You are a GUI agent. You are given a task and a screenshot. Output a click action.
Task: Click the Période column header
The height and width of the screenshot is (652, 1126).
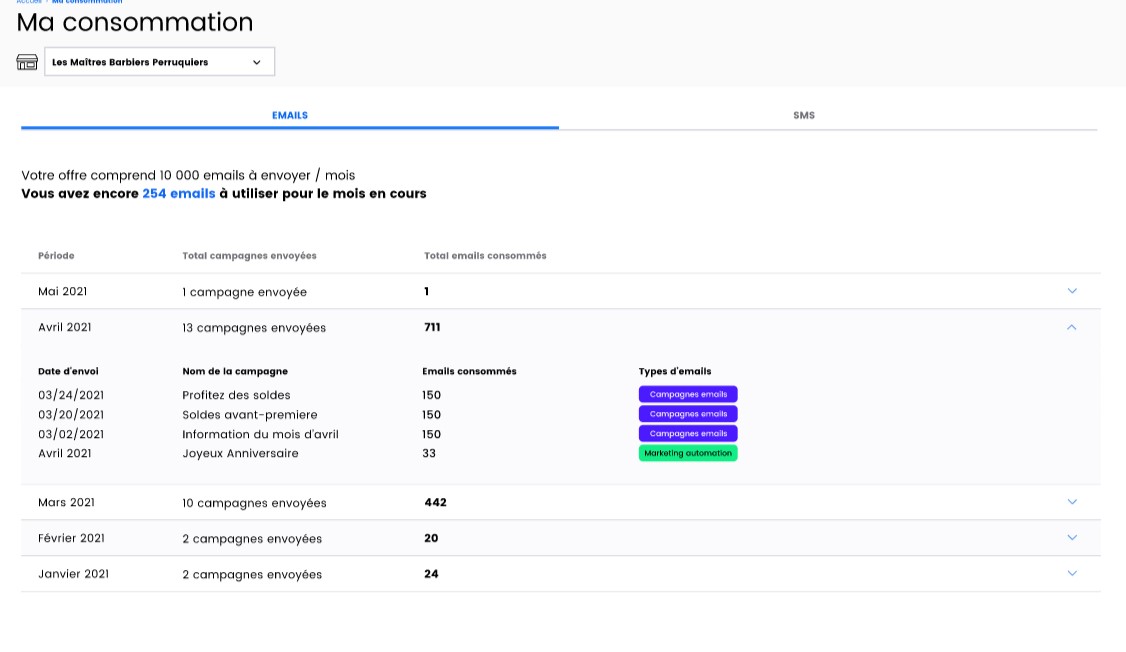(56, 256)
